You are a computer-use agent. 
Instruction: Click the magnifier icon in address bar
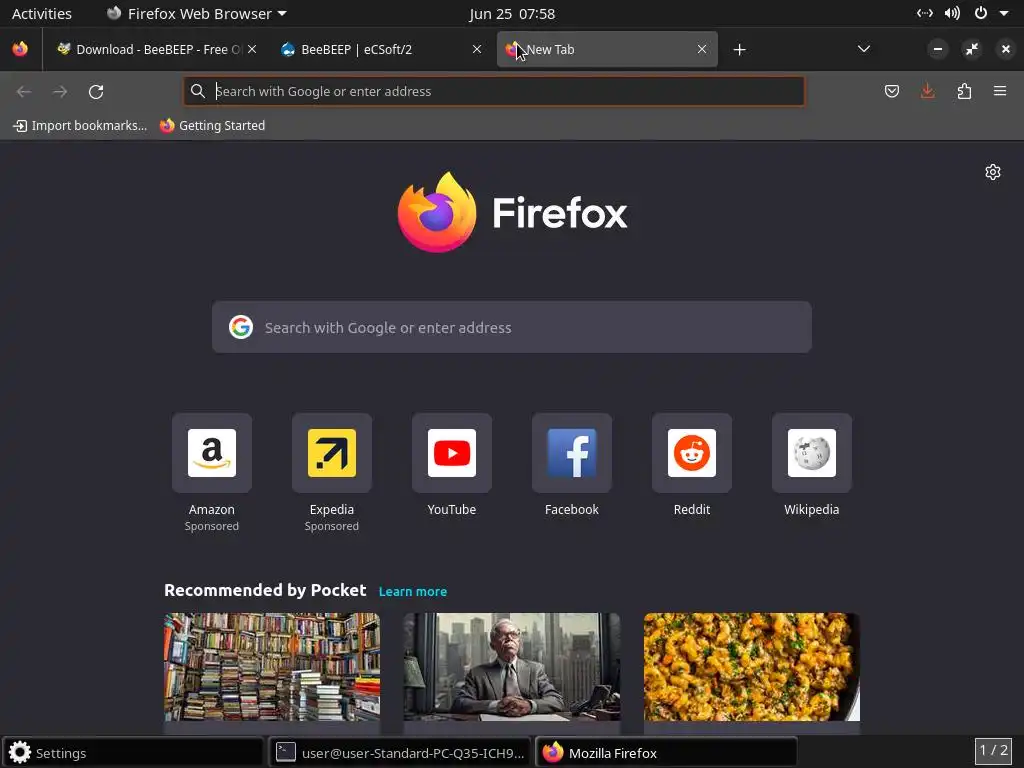tap(198, 91)
